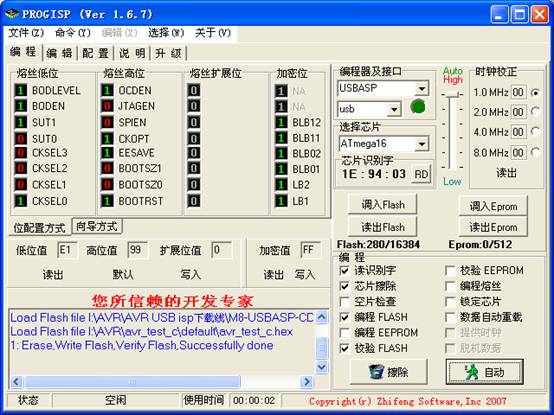
Task: Toggle the CKSEL0 fuse bit
Action: click(21, 201)
